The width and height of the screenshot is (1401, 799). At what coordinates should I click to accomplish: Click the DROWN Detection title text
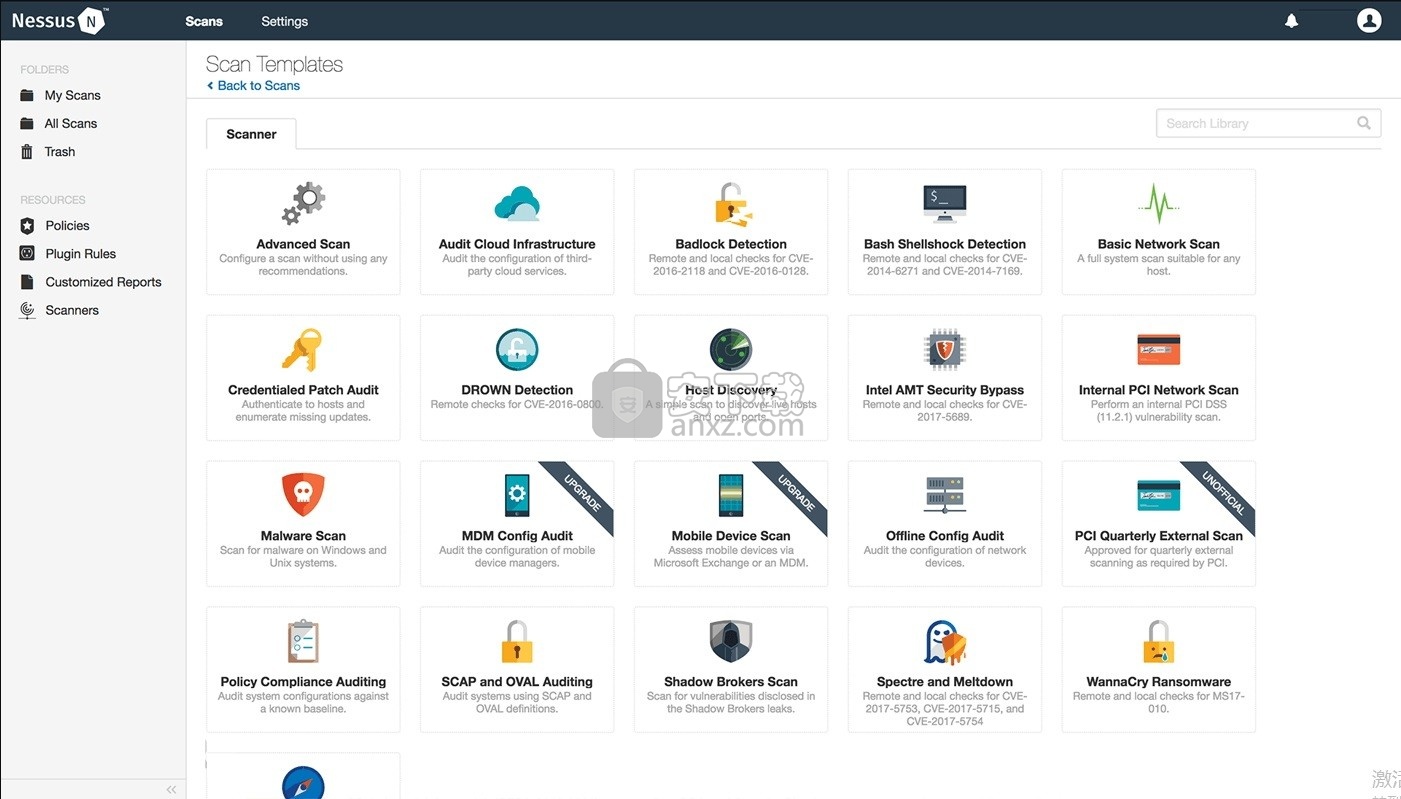(517, 390)
